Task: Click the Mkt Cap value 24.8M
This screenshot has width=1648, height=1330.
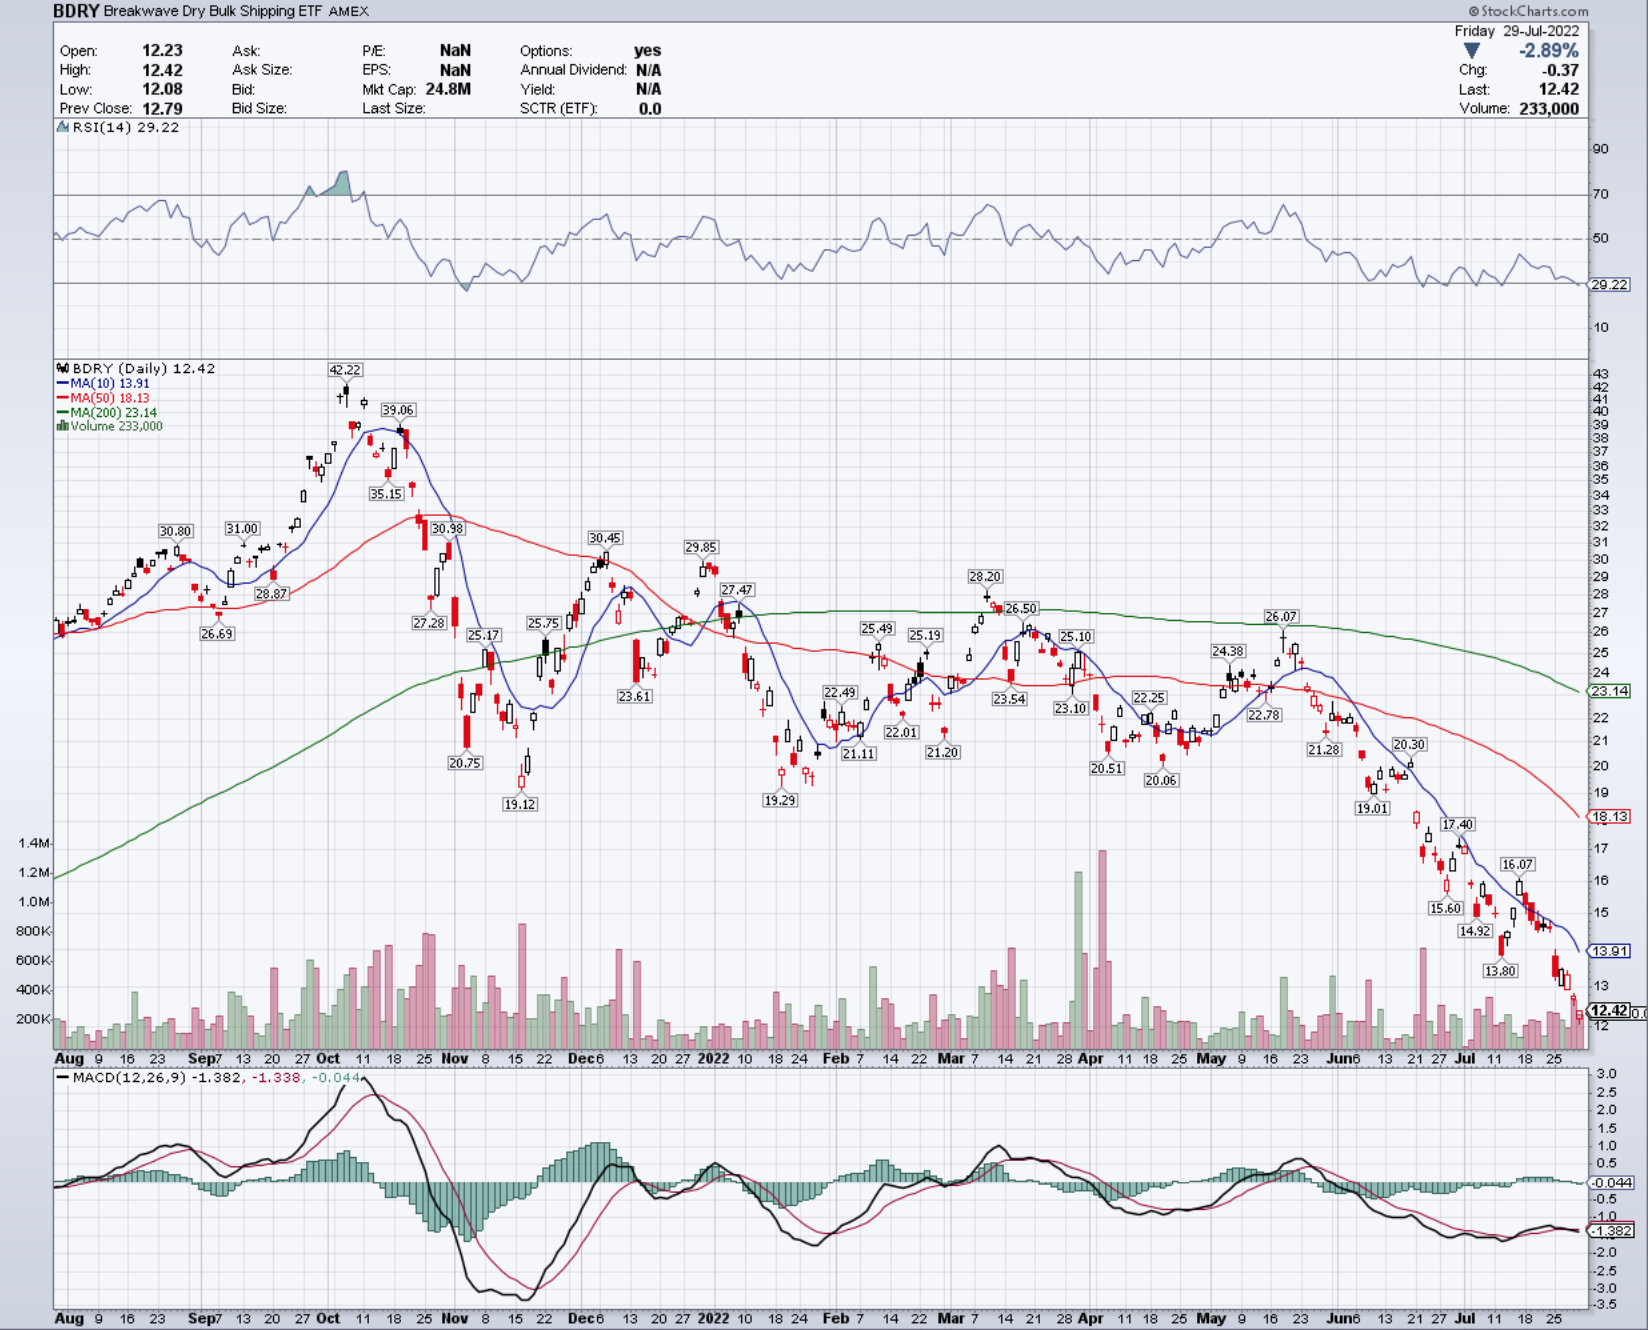Action: click(448, 89)
